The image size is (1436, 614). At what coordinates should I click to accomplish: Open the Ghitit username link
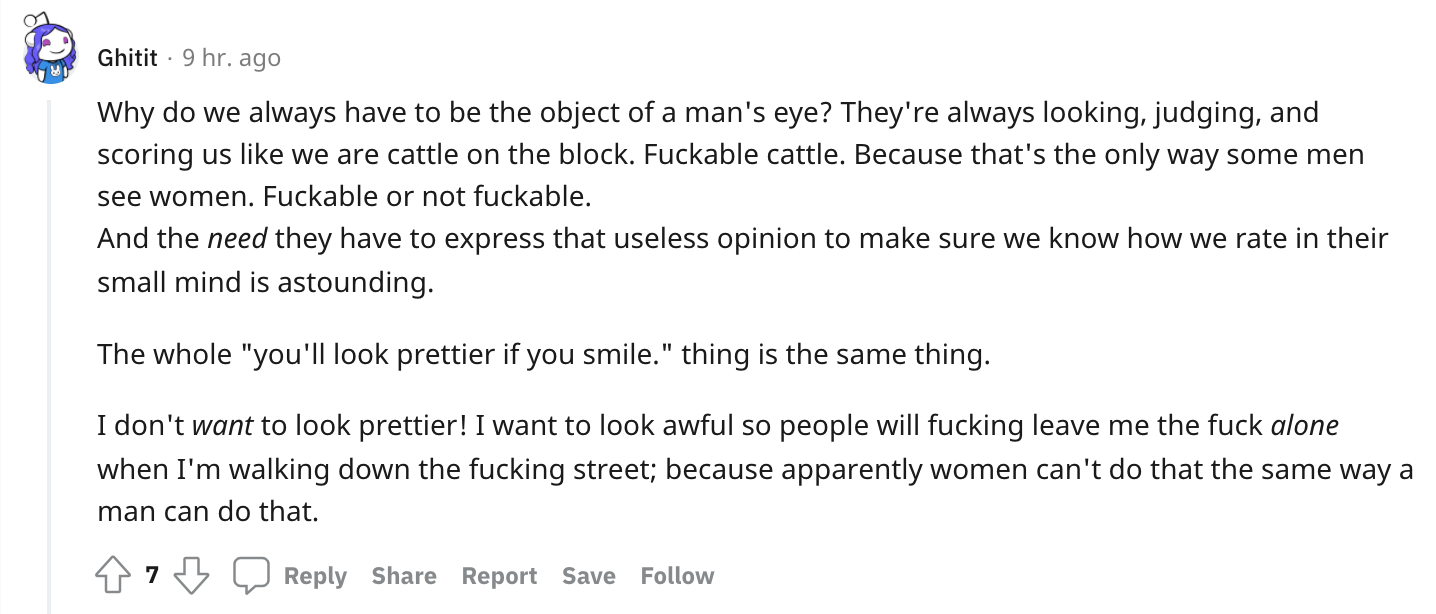[127, 58]
